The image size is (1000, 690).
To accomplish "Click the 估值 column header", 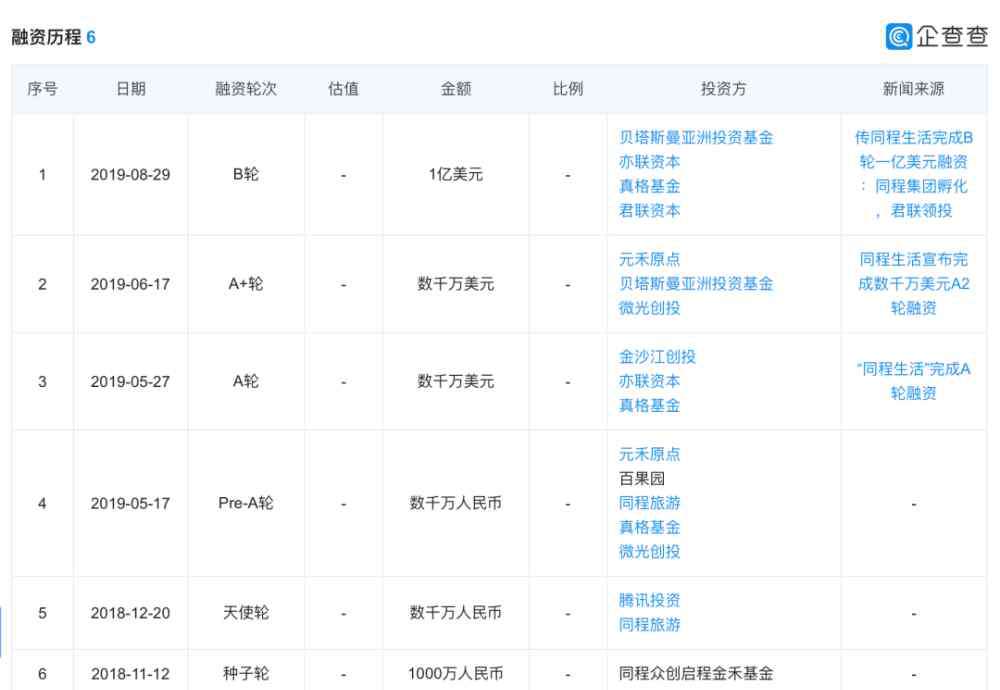I will tap(343, 89).
